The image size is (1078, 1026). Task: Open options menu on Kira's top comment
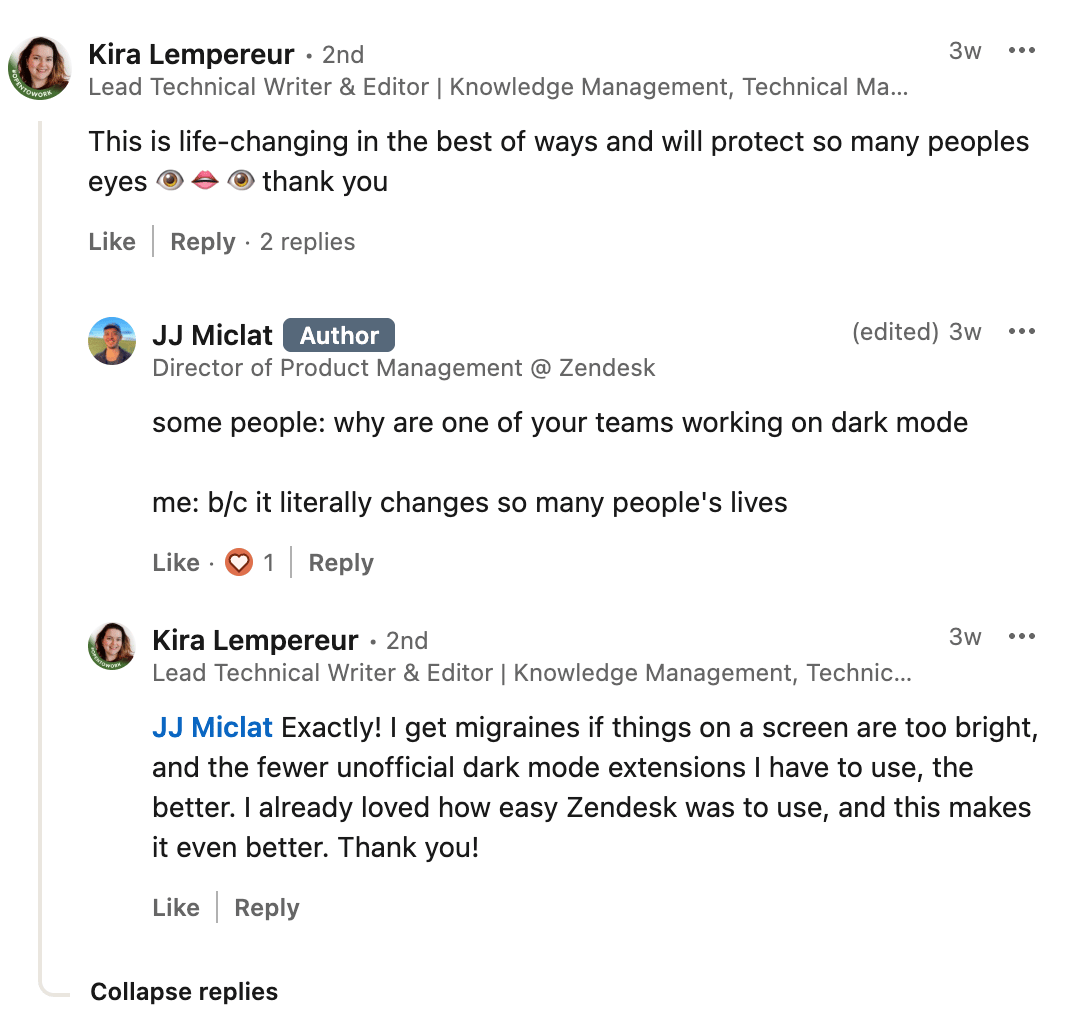[1022, 51]
